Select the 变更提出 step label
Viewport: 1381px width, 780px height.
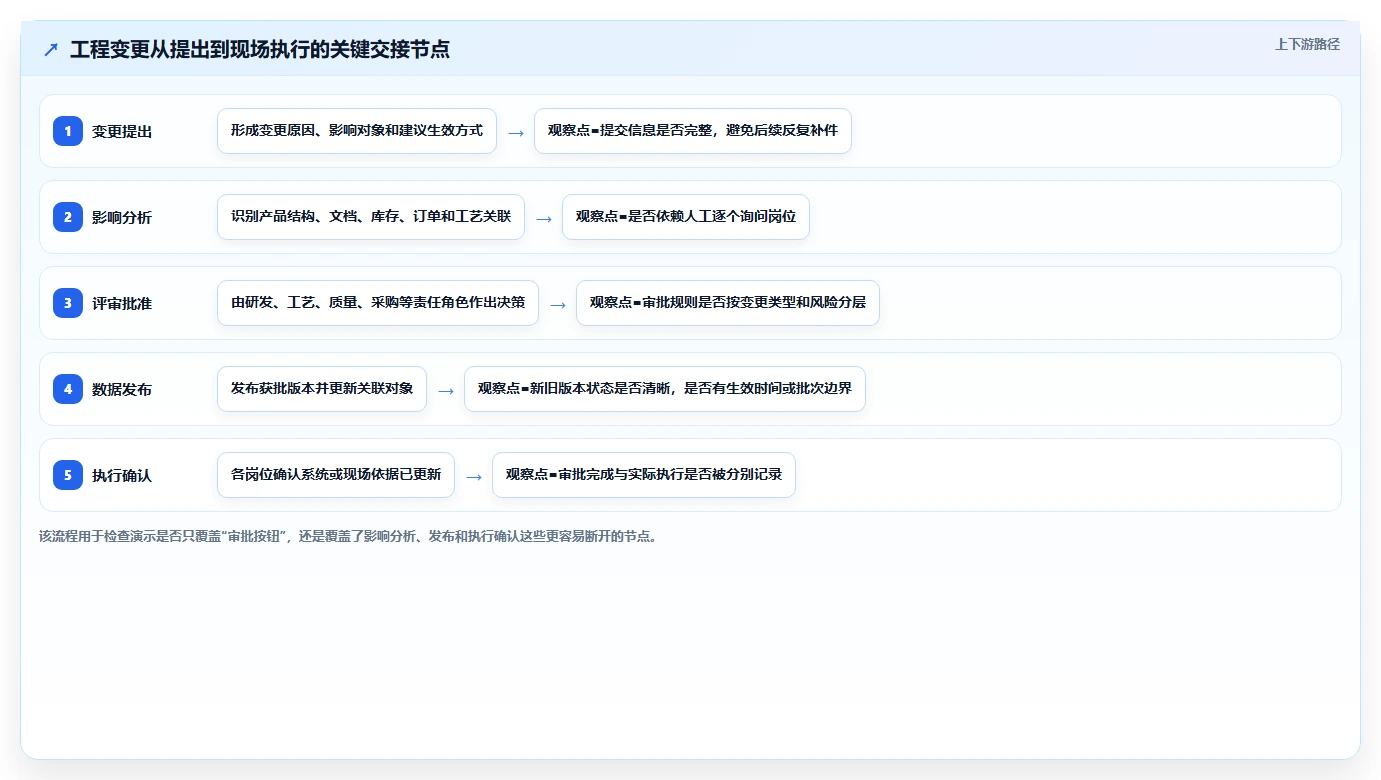(x=122, y=131)
